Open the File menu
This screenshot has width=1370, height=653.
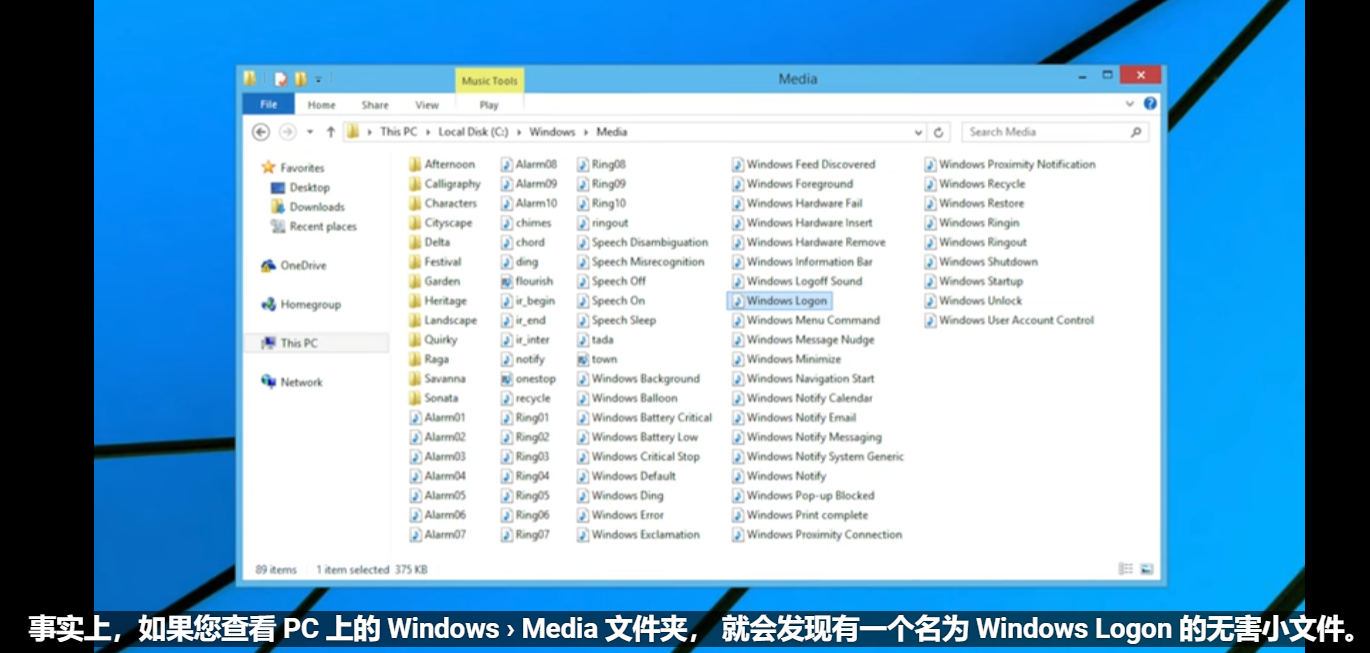pyautogui.click(x=267, y=104)
